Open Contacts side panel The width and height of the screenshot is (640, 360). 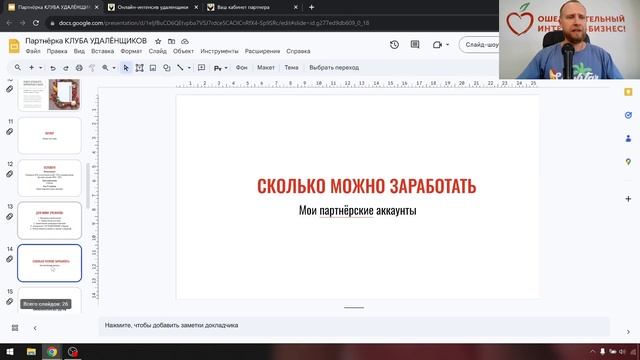[x=628, y=138]
